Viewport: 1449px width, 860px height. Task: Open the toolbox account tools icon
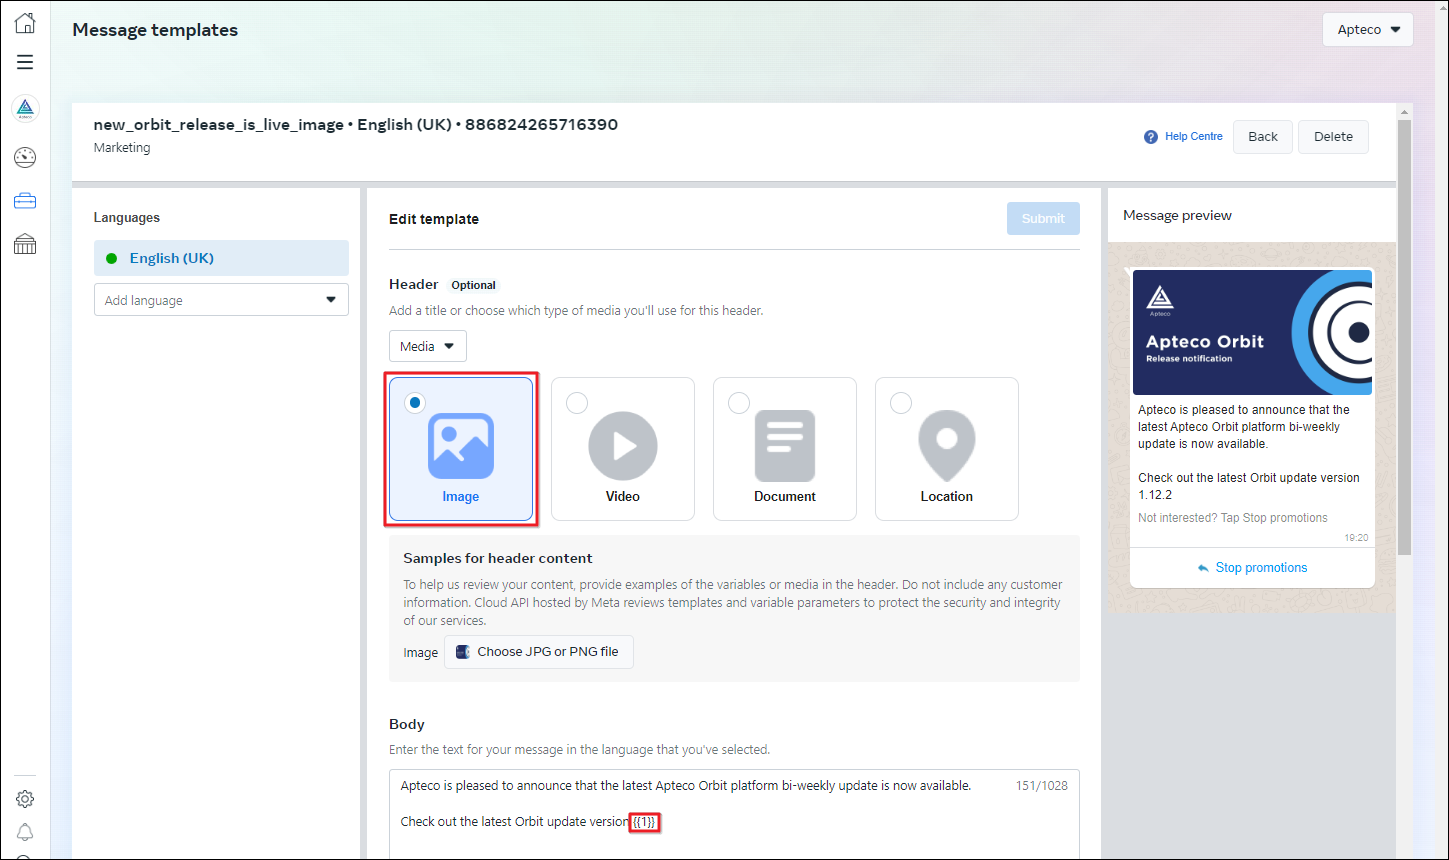click(25, 201)
